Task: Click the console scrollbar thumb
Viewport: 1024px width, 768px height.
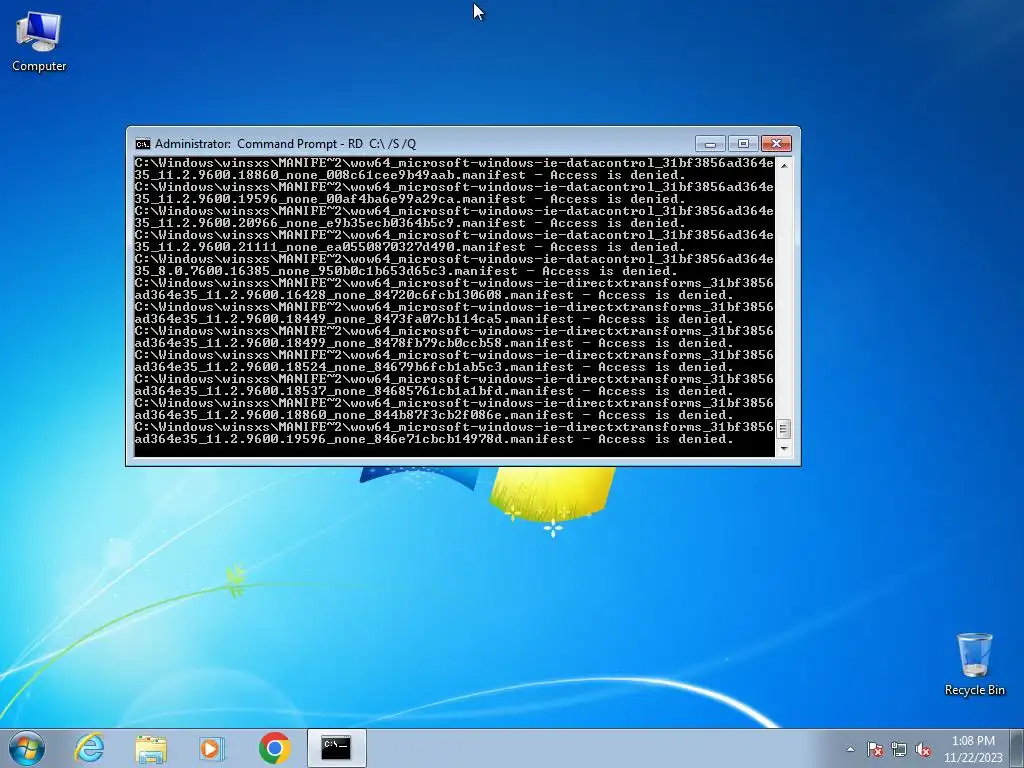Action: click(x=784, y=429)
